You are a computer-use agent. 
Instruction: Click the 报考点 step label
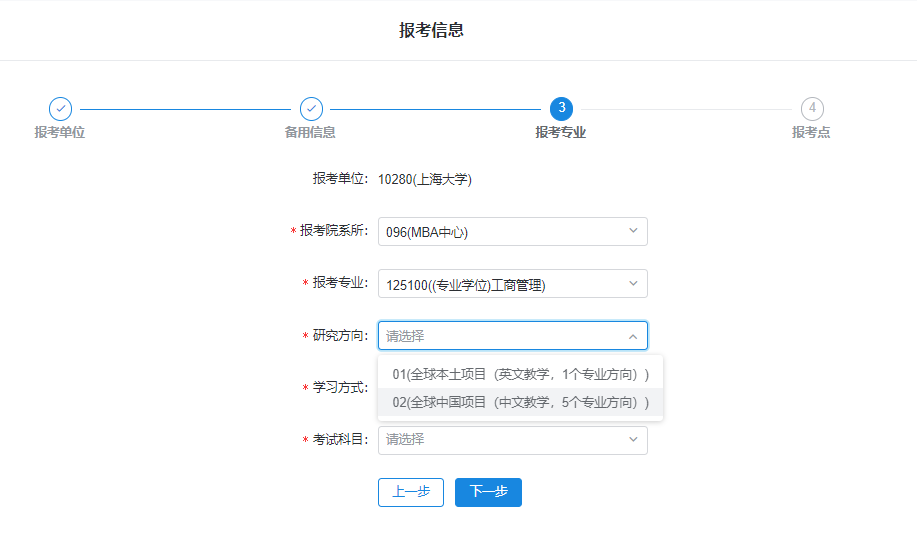(811, 133)
